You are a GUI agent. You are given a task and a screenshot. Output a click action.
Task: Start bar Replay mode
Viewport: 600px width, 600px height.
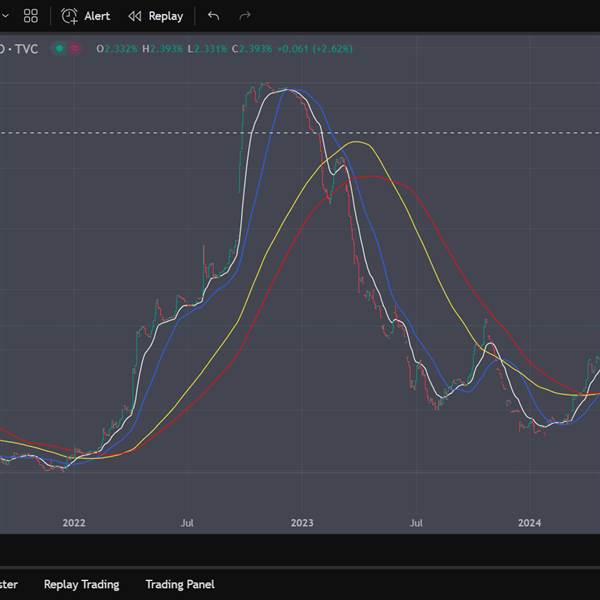(x=156, y=16)
